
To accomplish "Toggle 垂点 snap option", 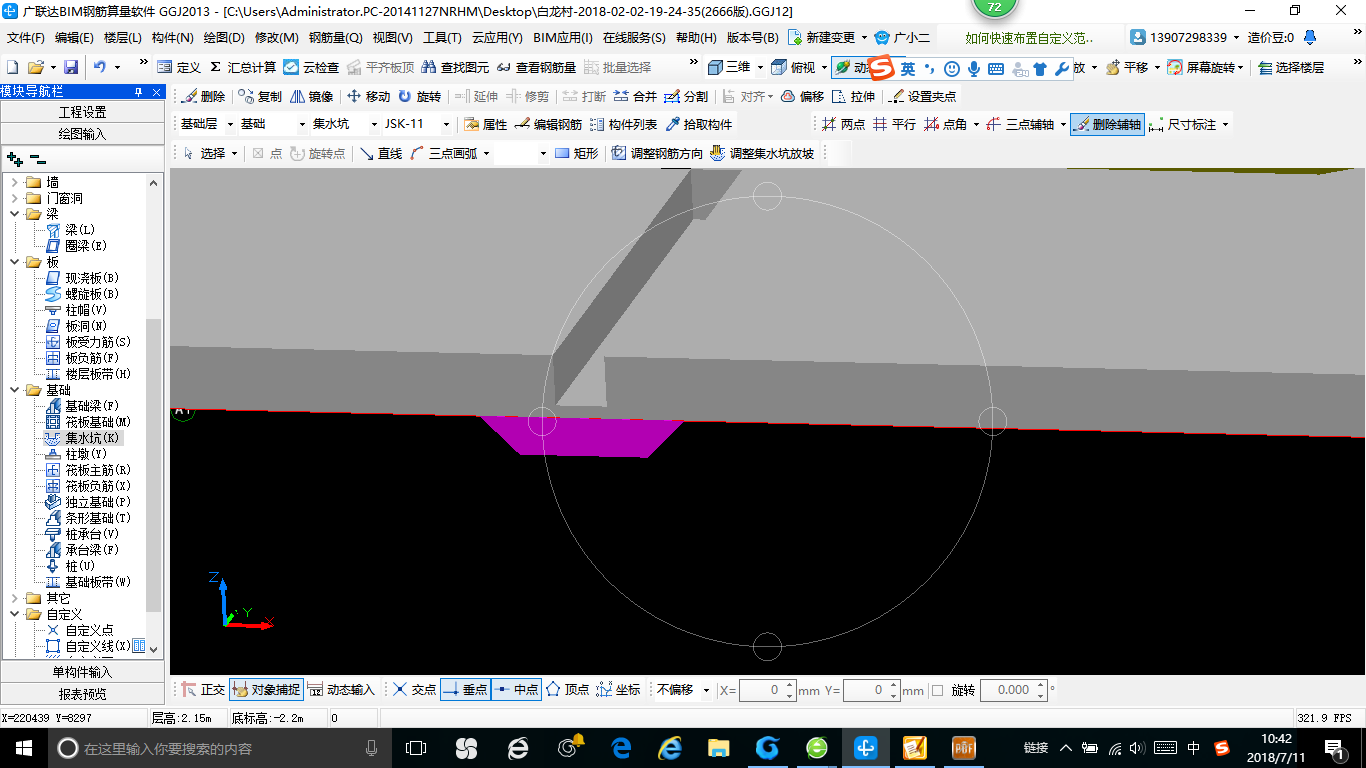I will (465, 690).
